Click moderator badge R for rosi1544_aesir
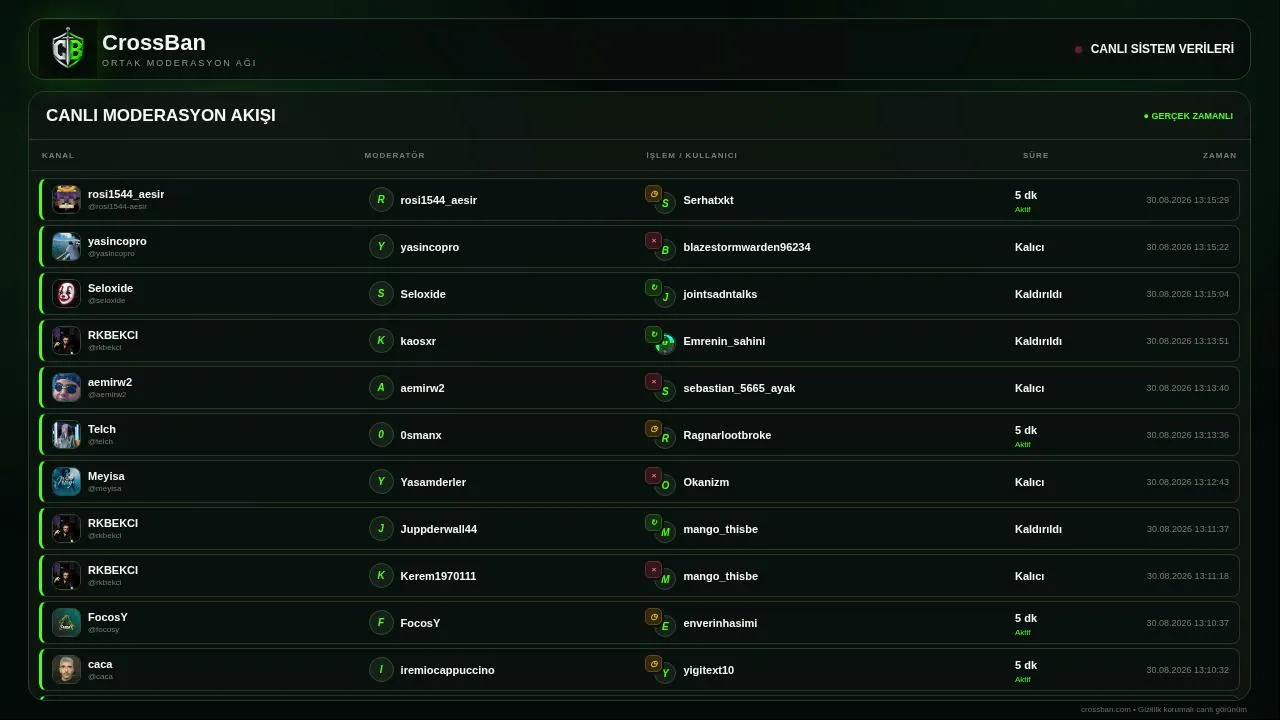 (x=381, y=200)
